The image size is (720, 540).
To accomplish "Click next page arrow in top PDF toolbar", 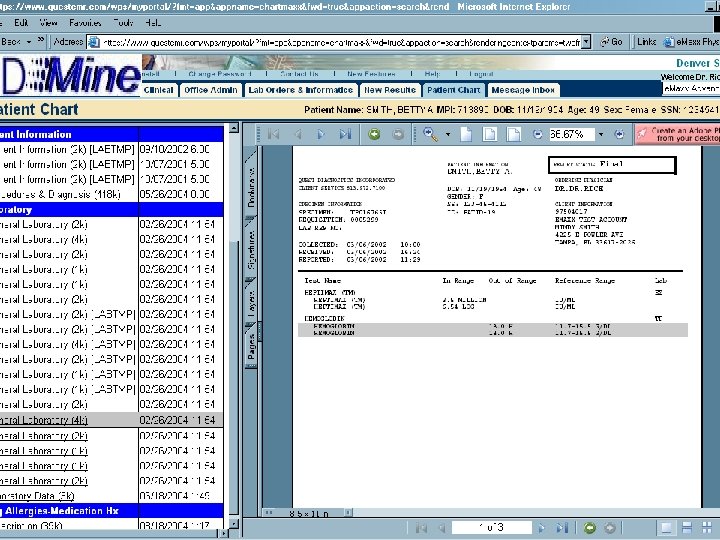I will pyautogui.click(x=320, y=134).
